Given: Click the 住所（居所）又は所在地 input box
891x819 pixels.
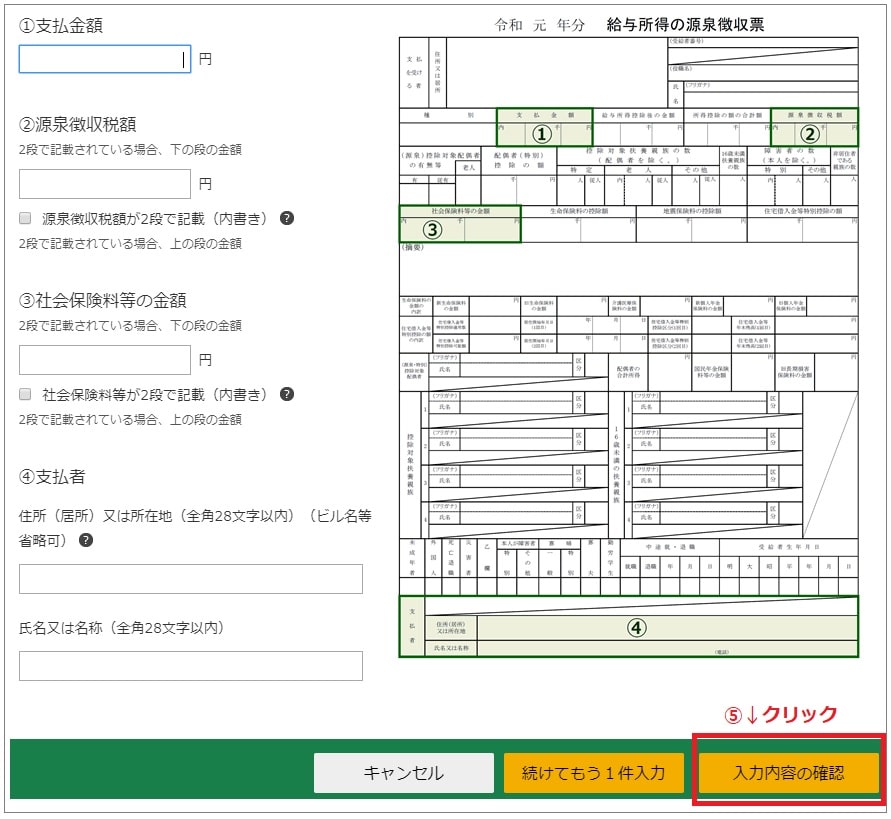Looking at the screenshot, I should [x=191, y=578].
